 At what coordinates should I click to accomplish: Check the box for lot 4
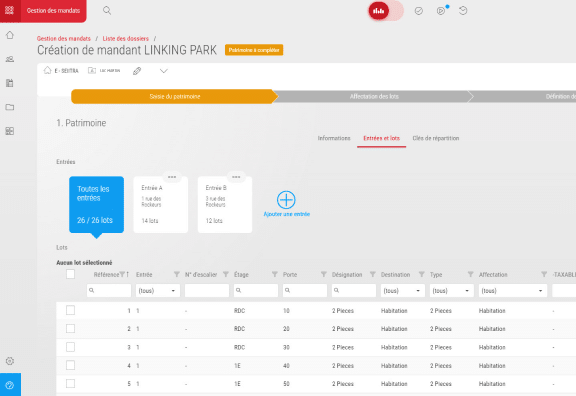(71, 365)
